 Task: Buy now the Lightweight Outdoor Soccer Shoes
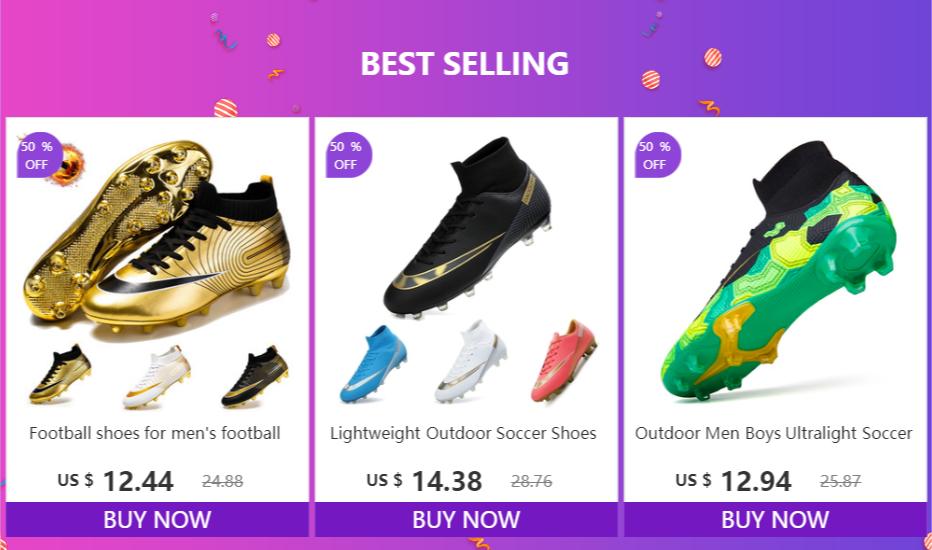[467, 520]
